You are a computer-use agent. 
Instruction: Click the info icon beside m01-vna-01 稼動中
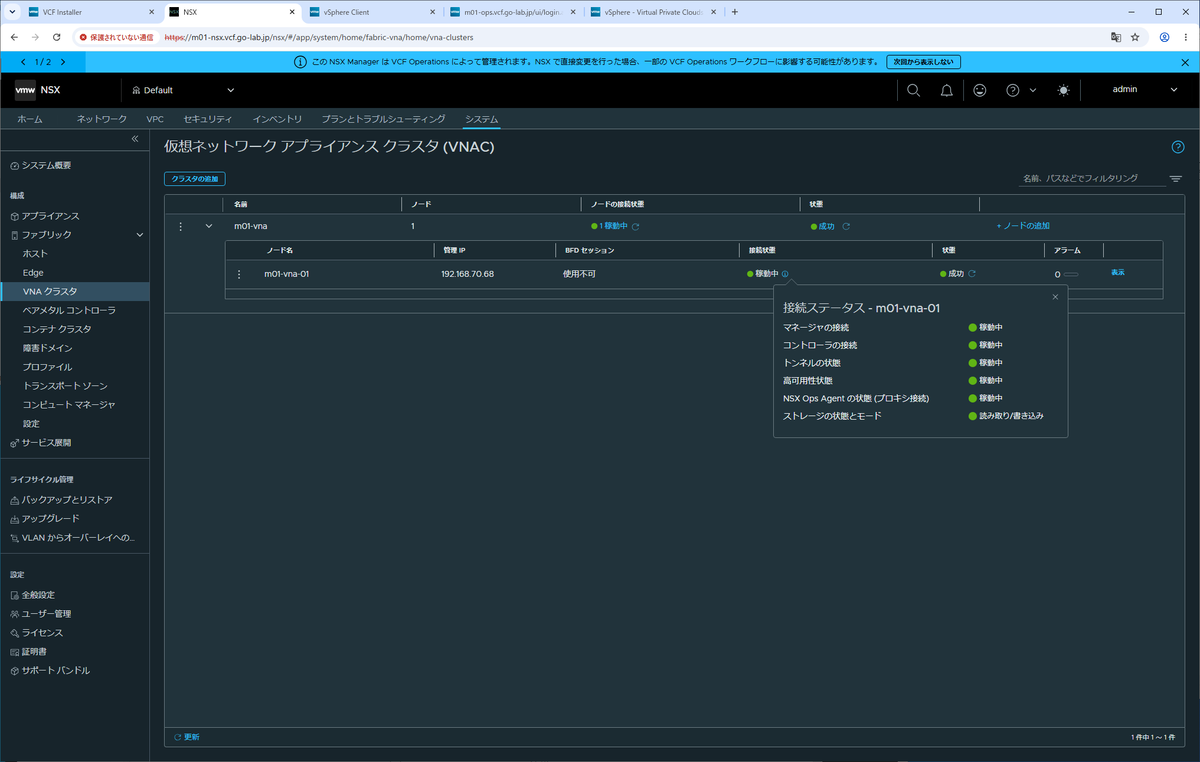coord(785,274)
